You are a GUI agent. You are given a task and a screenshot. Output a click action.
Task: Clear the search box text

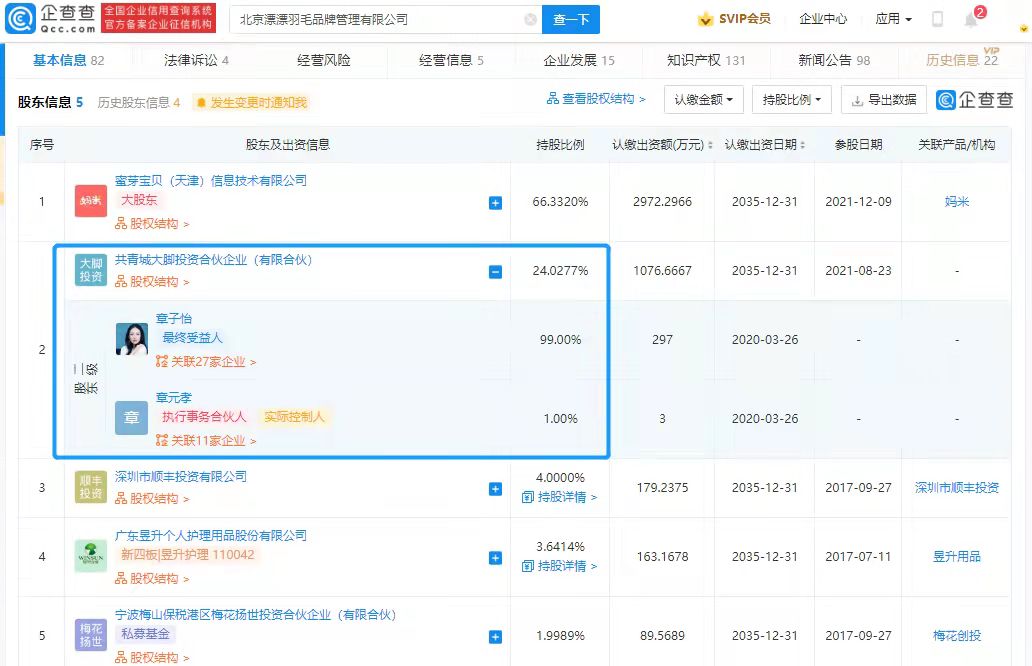click(x=530, y=20)
